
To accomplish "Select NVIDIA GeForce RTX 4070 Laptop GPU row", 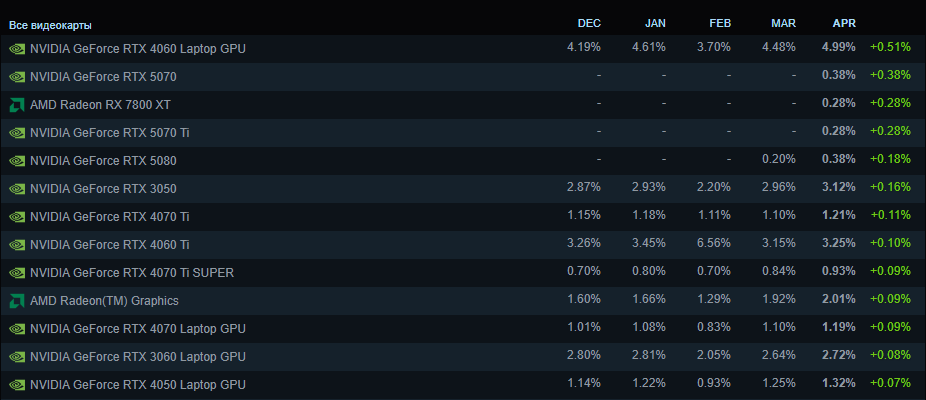I will point(137,328).
